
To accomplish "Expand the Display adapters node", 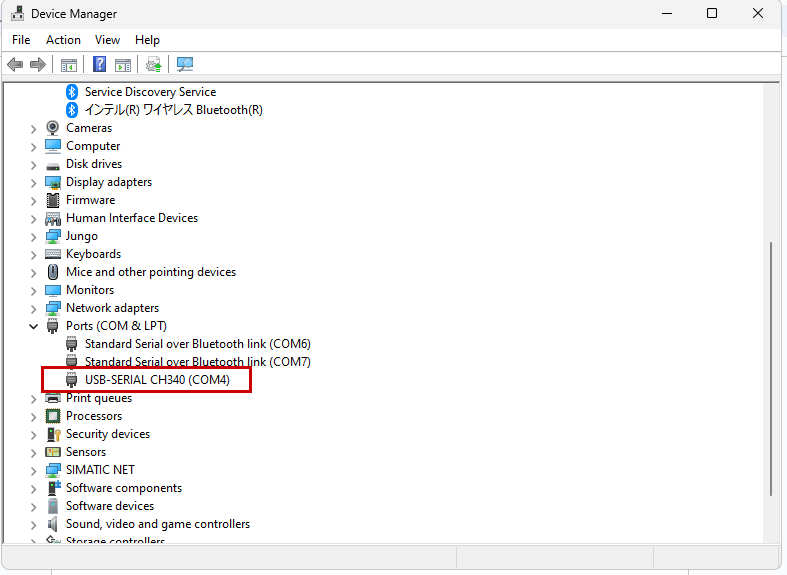I will 33,182.
